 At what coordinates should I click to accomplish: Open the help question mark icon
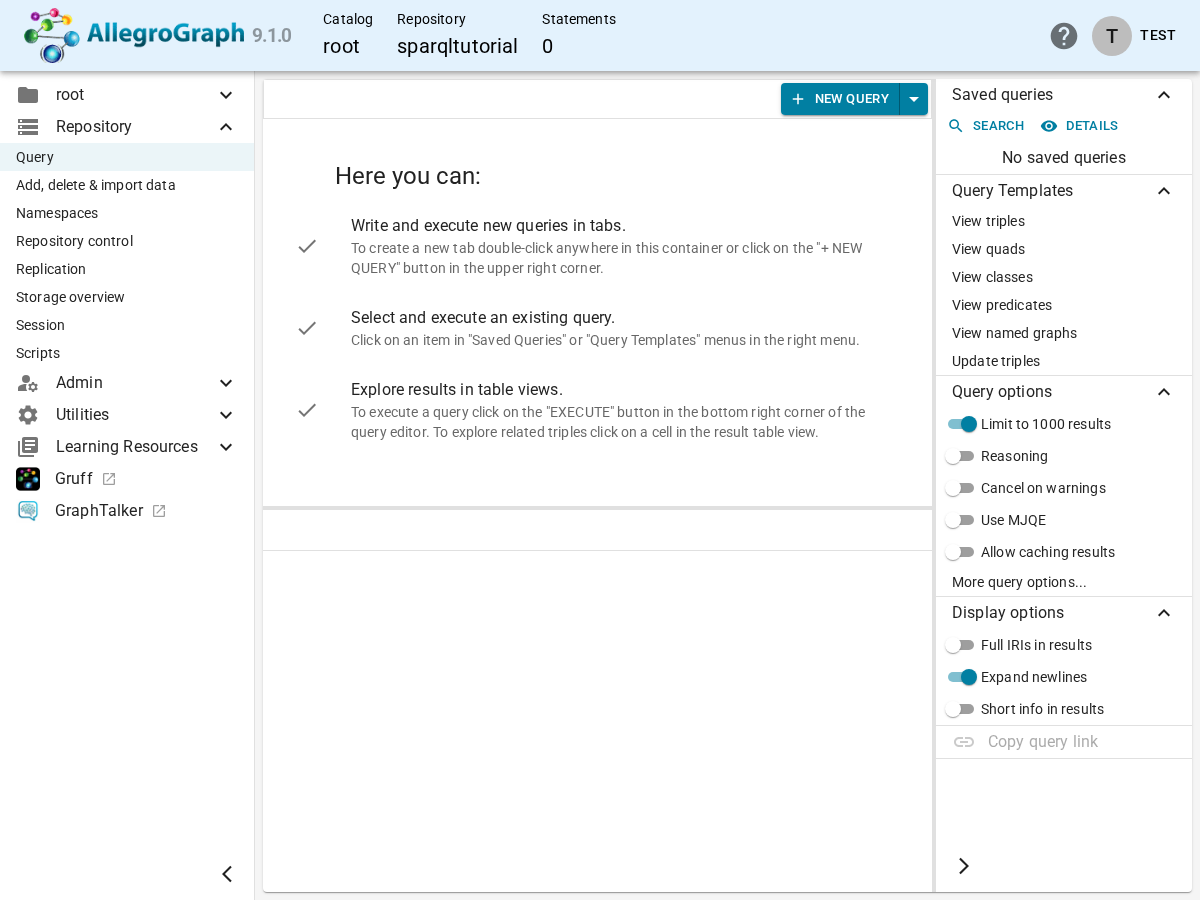pyautogui.click(x=1064, y=36)
